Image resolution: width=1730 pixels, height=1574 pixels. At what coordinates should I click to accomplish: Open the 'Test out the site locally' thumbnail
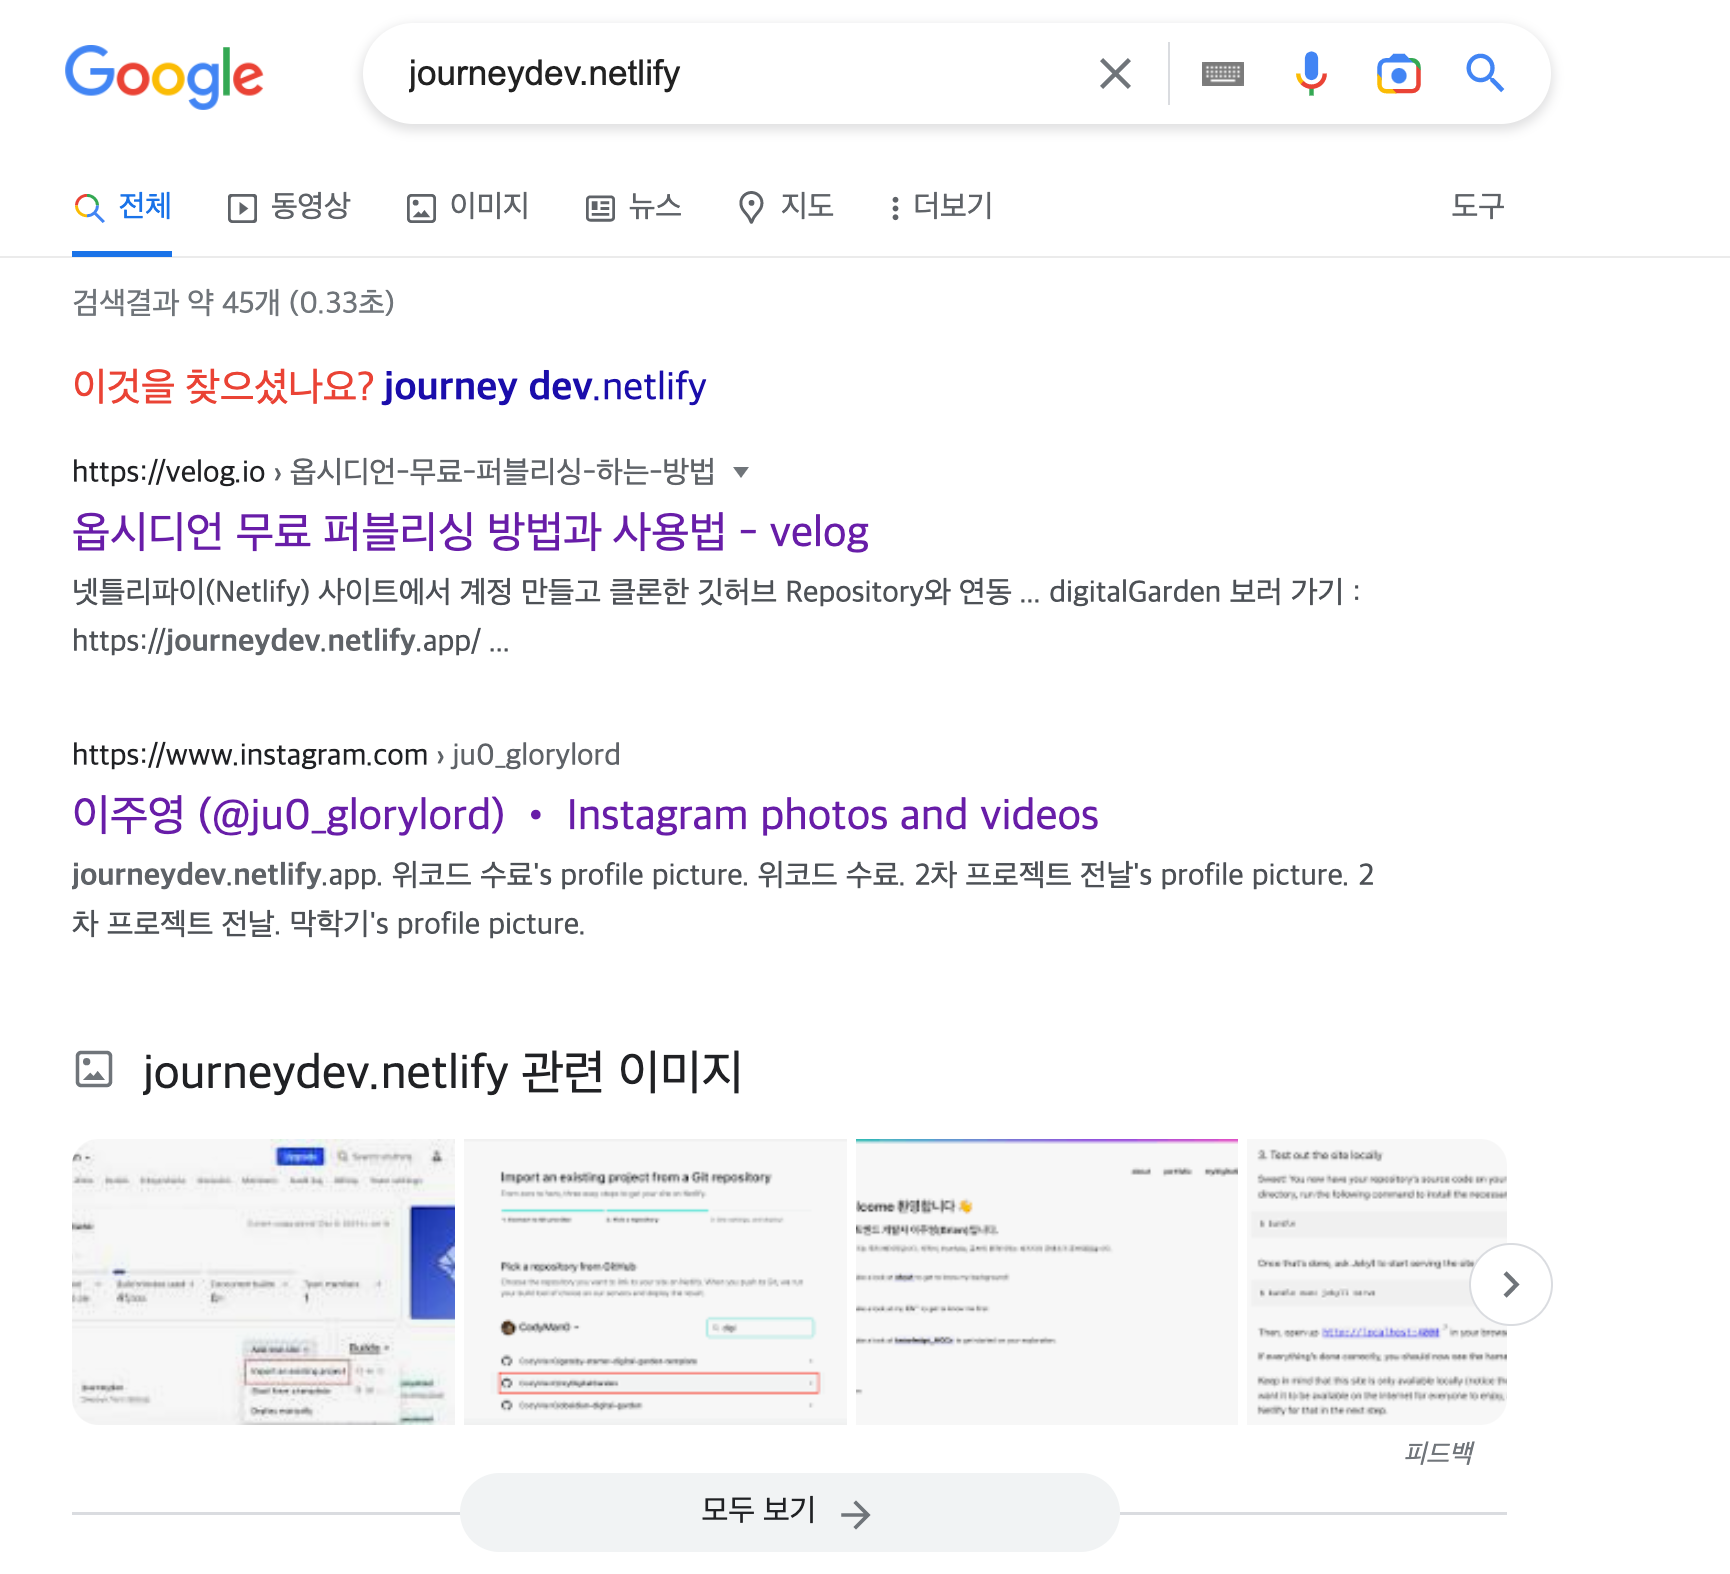pos(1377,1282)
